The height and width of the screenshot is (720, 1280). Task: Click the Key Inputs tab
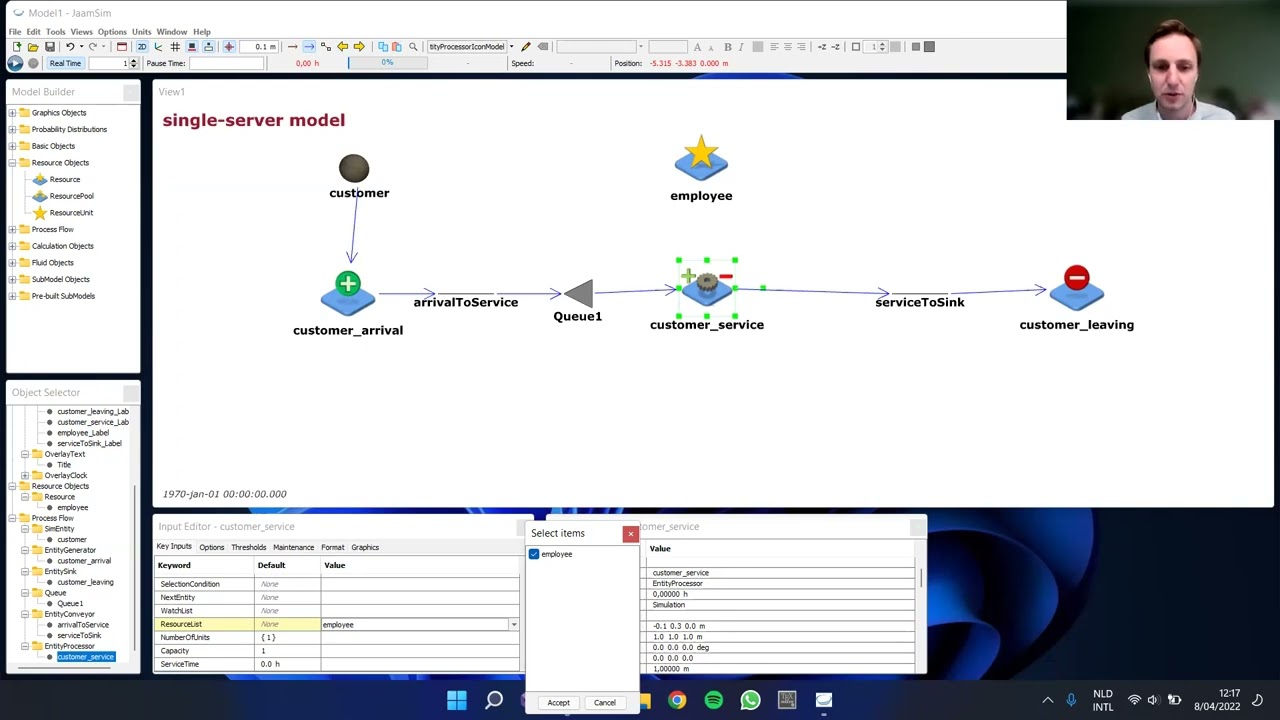click(174, 547)
